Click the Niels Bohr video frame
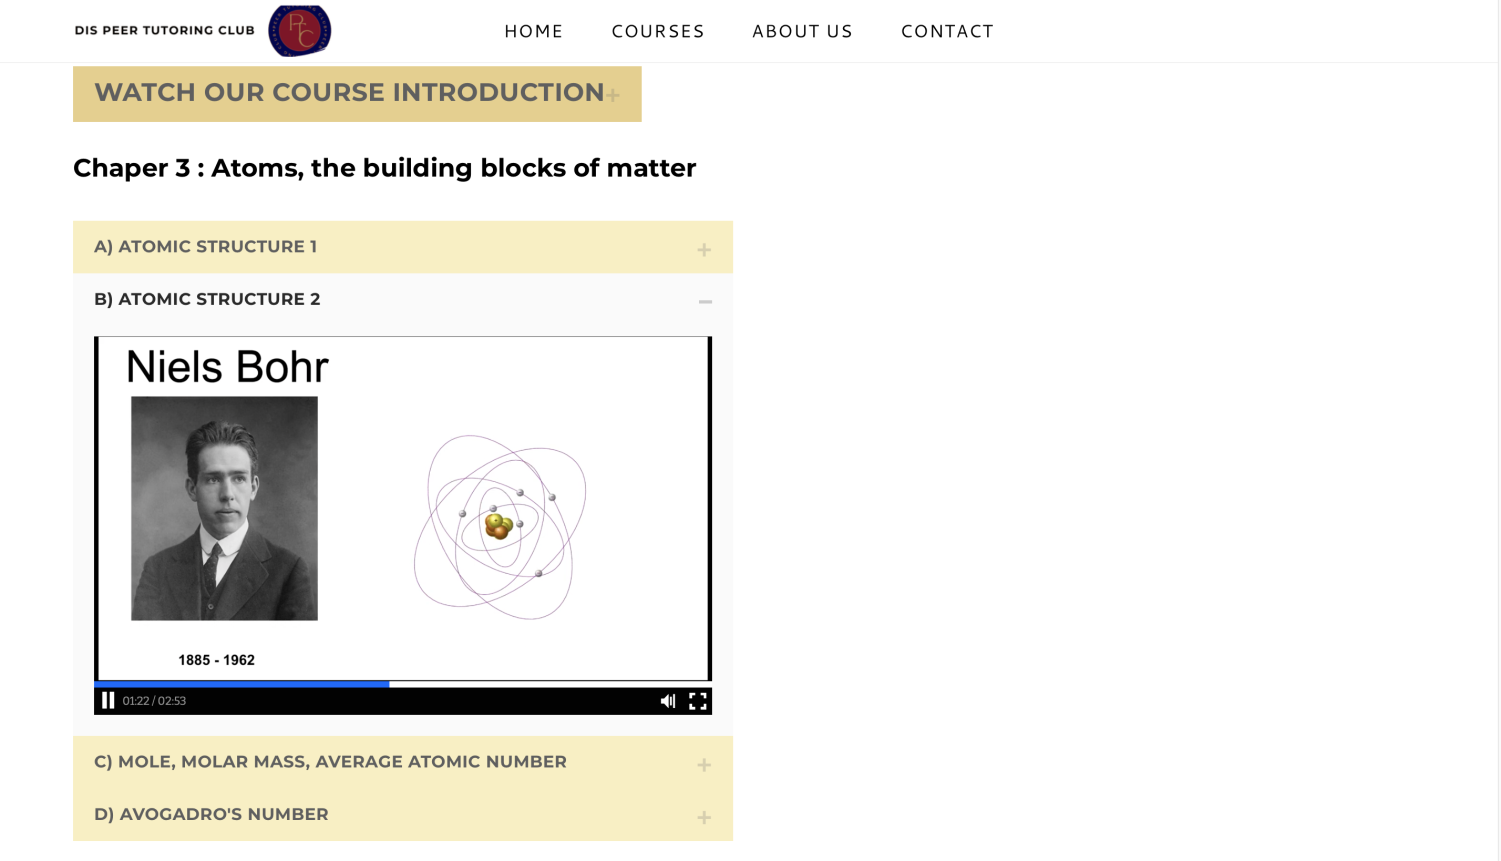The height and width of the screenshot is (861, 1501). coord(403,509)
